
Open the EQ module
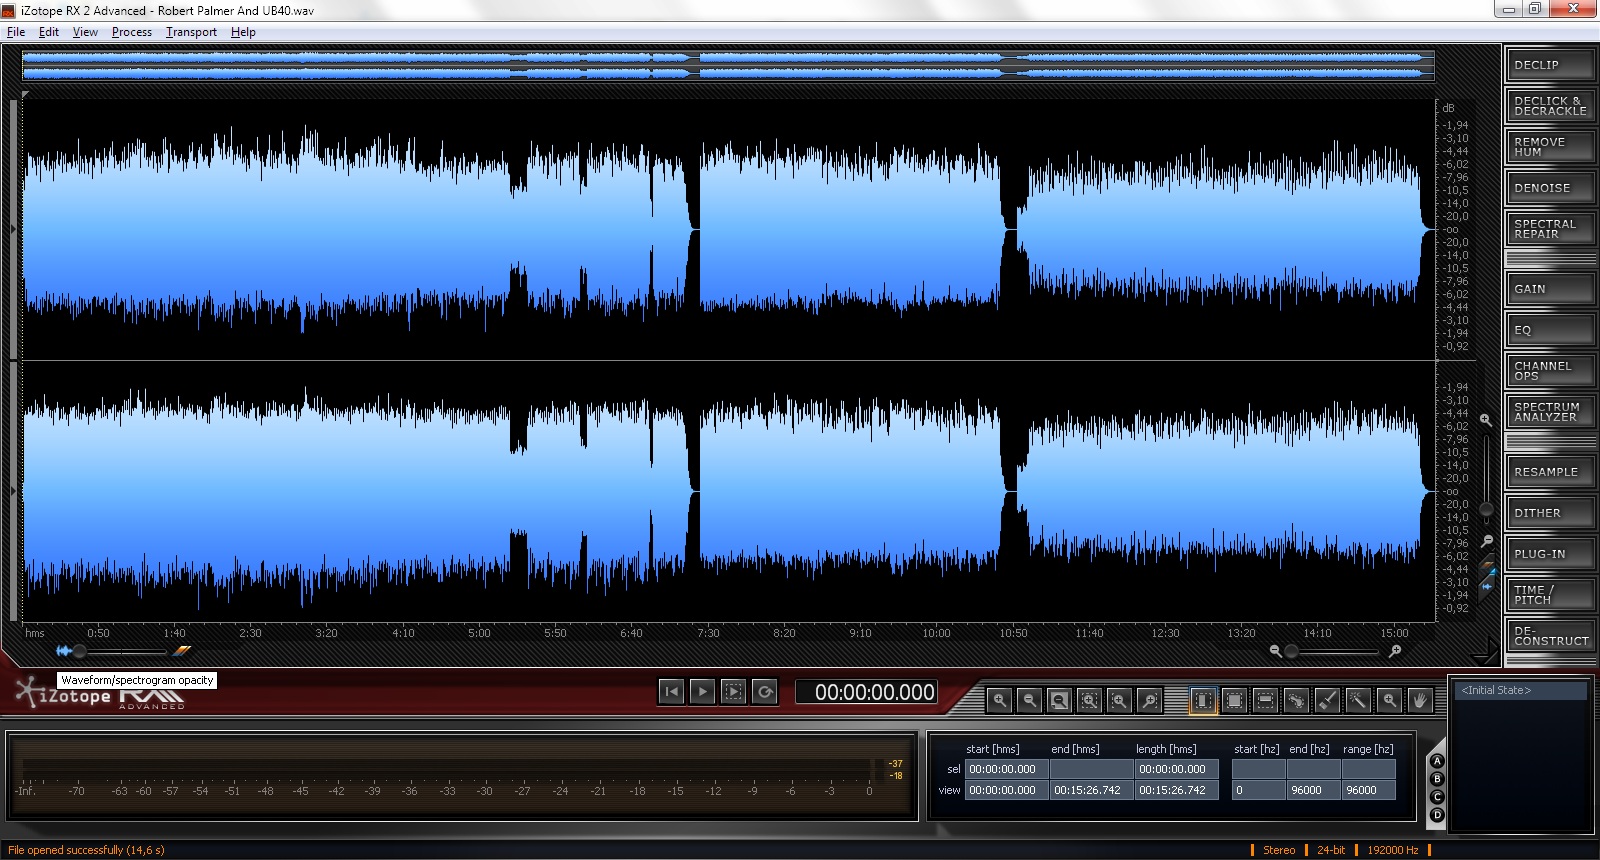(1550, 330)
